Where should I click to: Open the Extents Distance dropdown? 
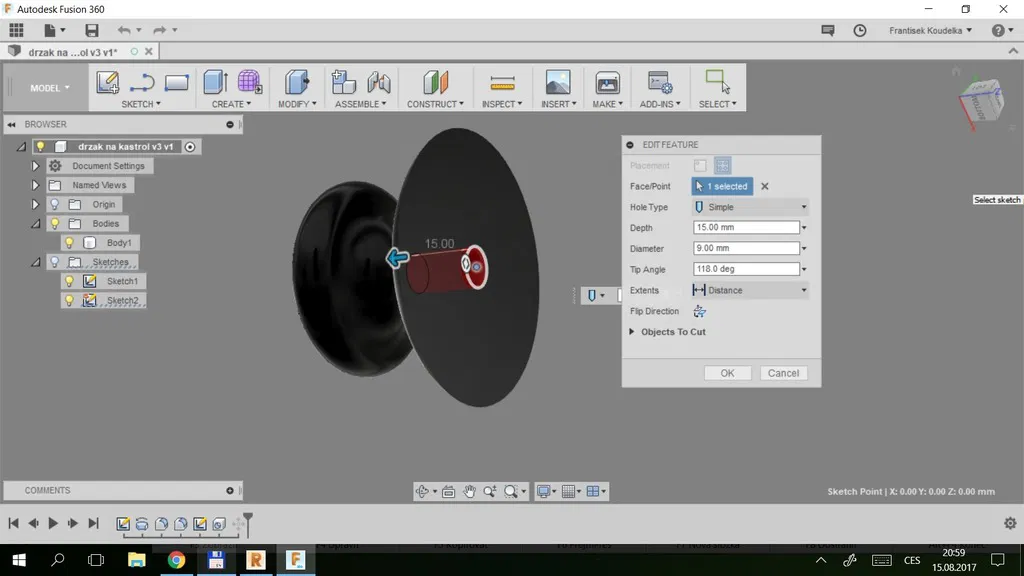click(x=750, y=291)
